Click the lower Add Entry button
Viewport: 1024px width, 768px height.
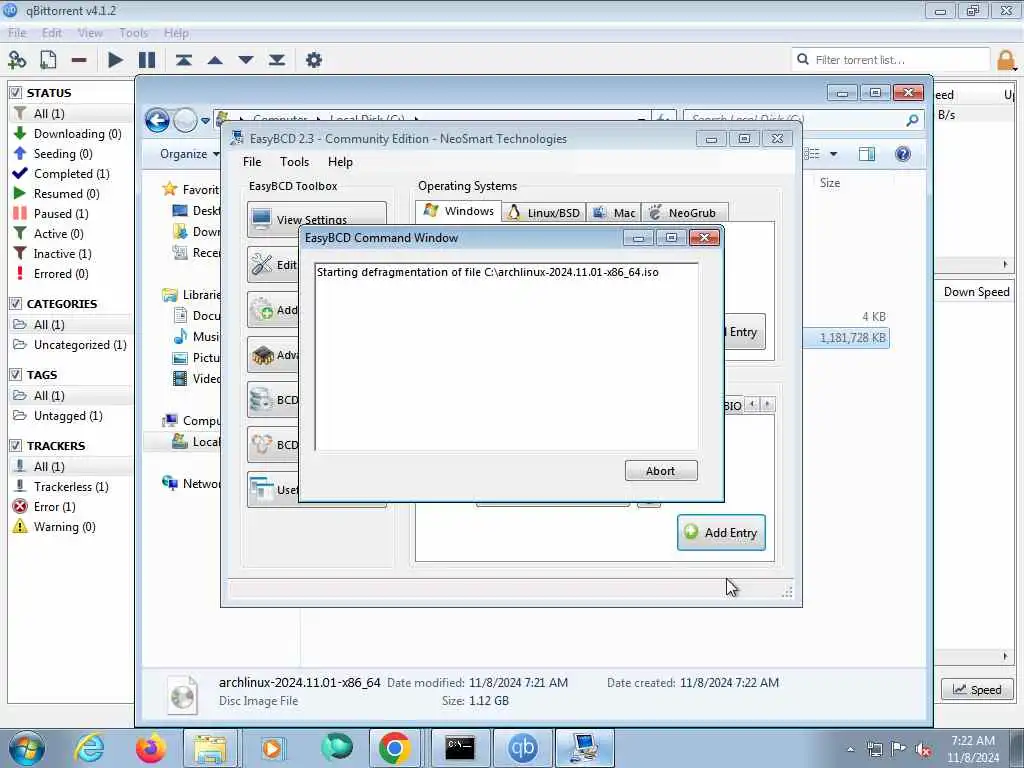pyautogui.click(x=721, y=533)
